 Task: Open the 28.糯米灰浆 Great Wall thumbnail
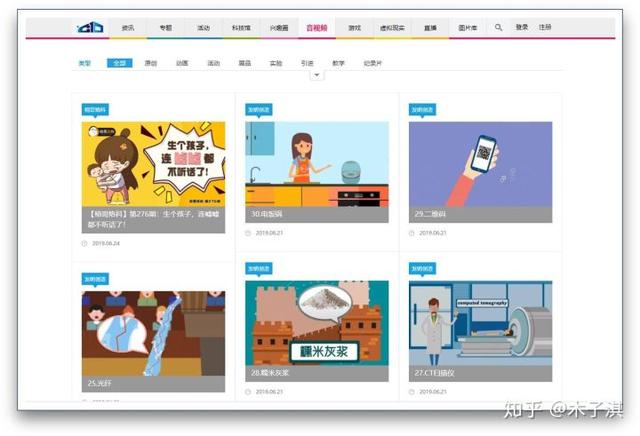click(317, 323)
